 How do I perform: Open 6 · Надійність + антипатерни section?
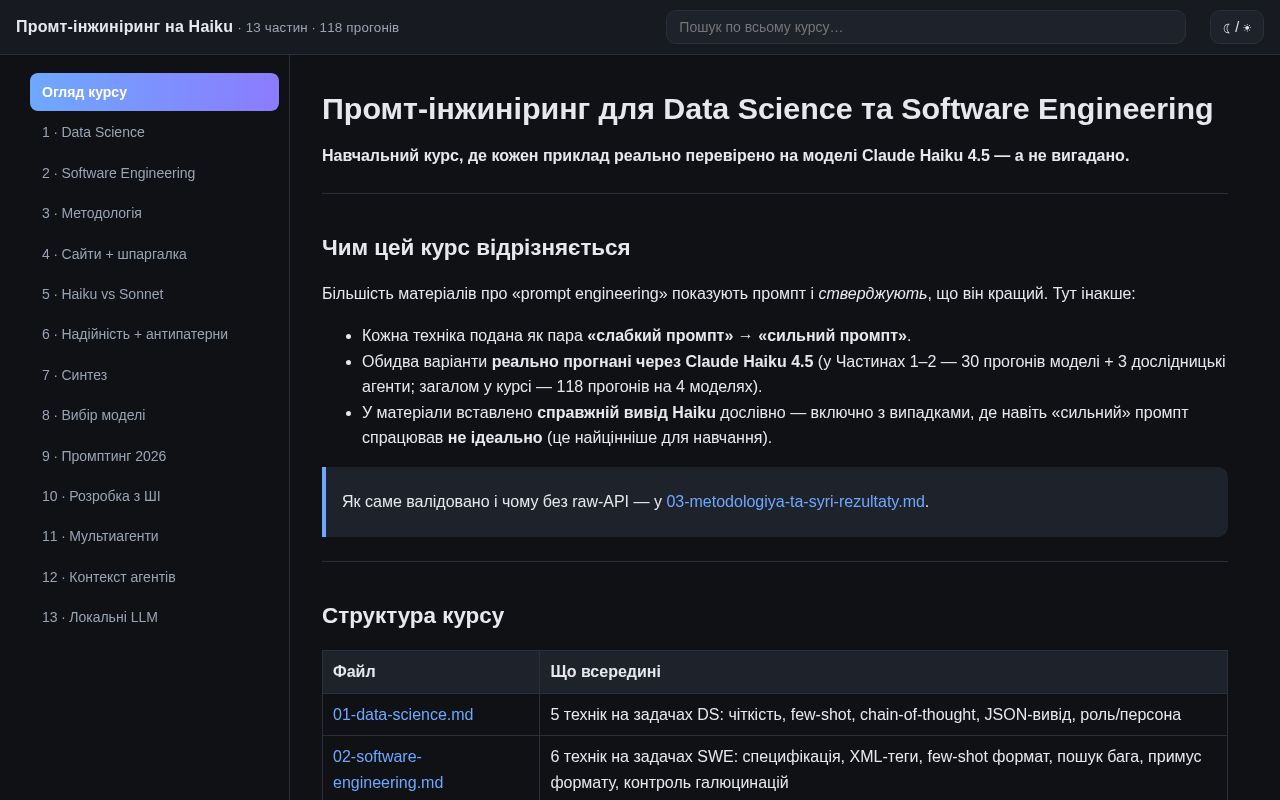click(x=154, y=334)
